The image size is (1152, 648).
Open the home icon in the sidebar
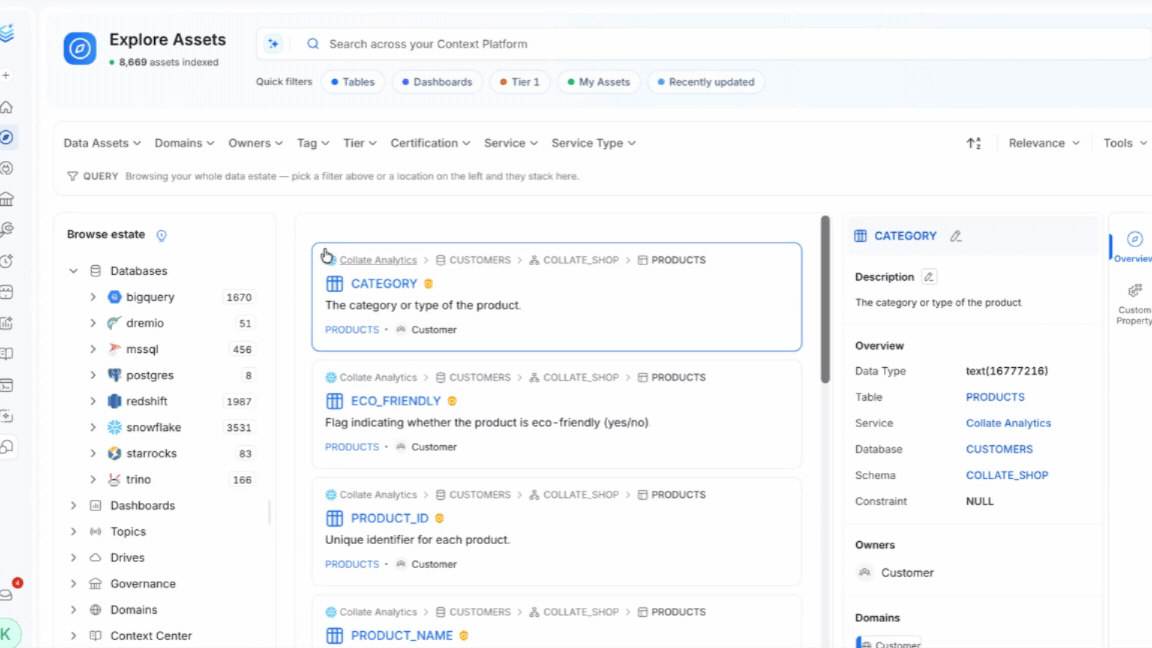[7, 107]
